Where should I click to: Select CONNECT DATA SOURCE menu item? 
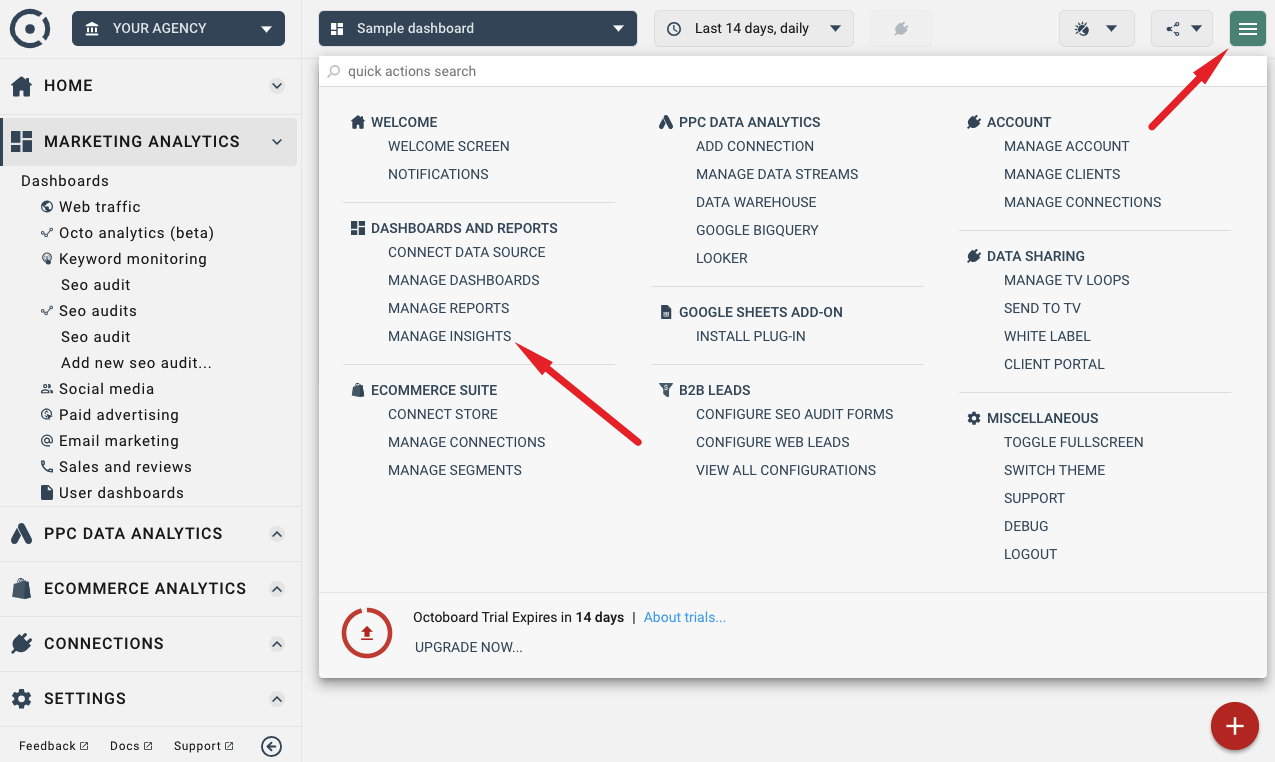pos(467,252)
